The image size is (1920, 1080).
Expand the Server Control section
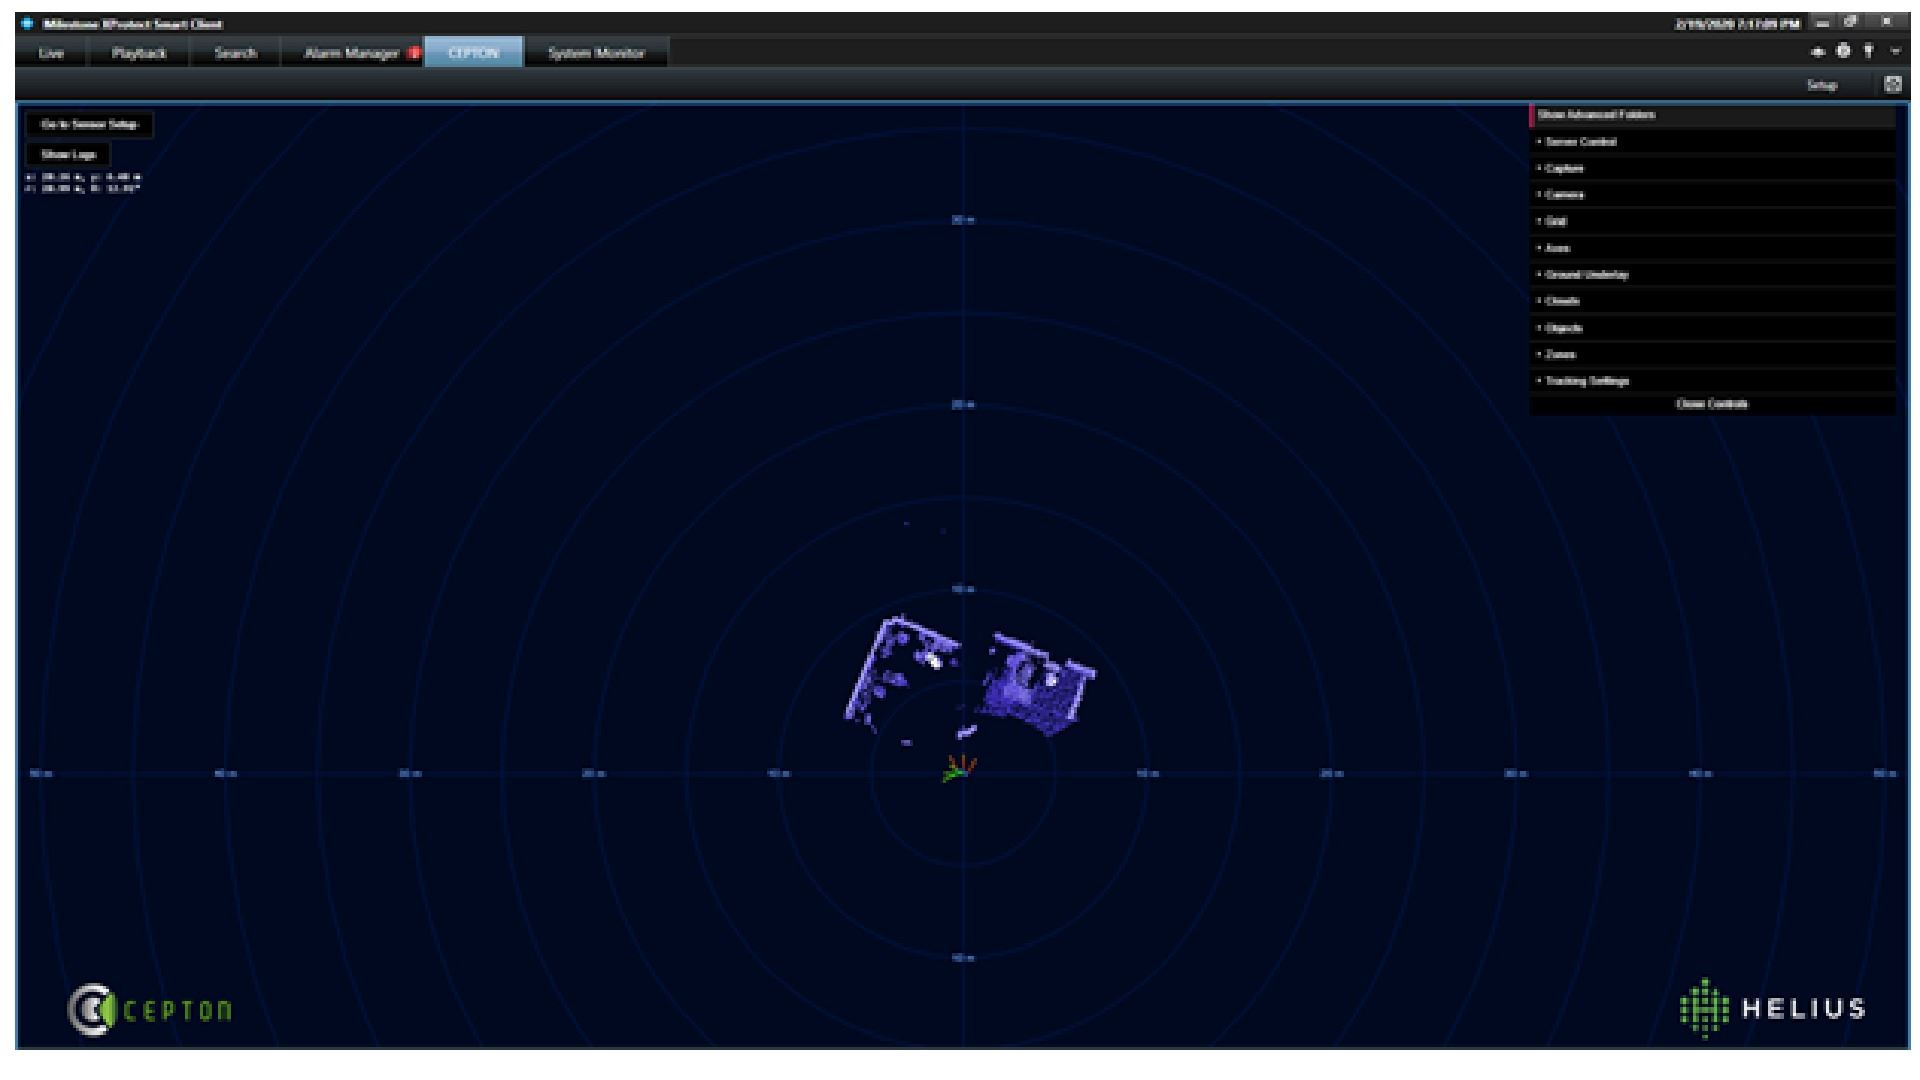[1580, 142]
